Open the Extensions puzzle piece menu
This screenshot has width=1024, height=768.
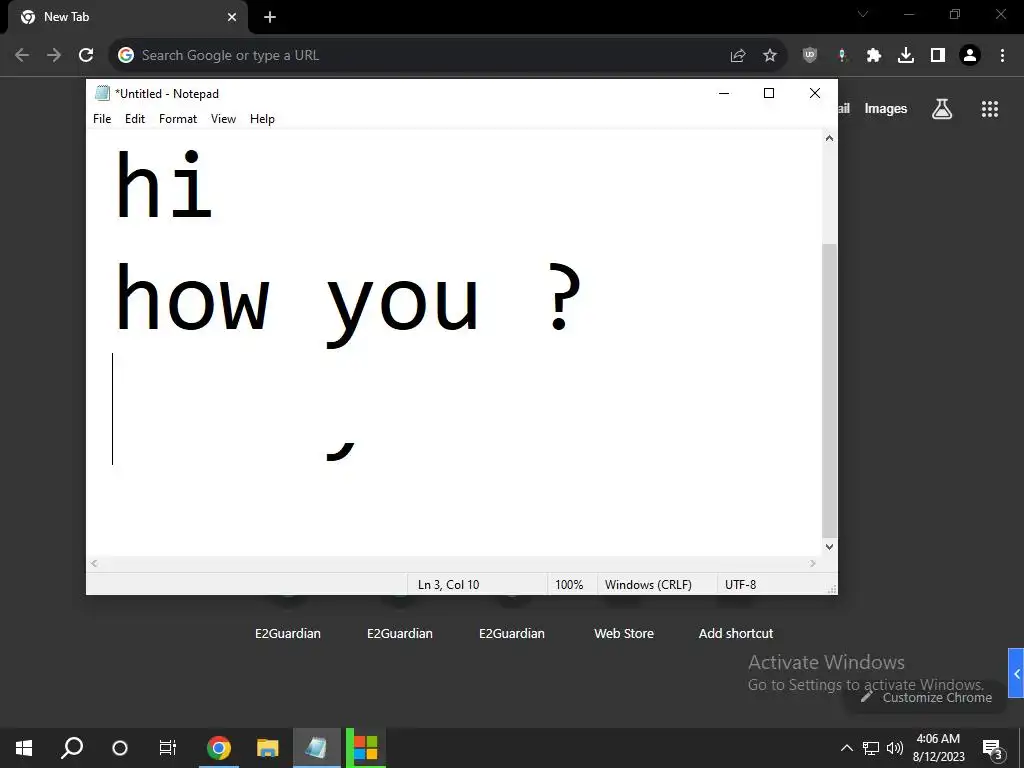coord(874,56)
